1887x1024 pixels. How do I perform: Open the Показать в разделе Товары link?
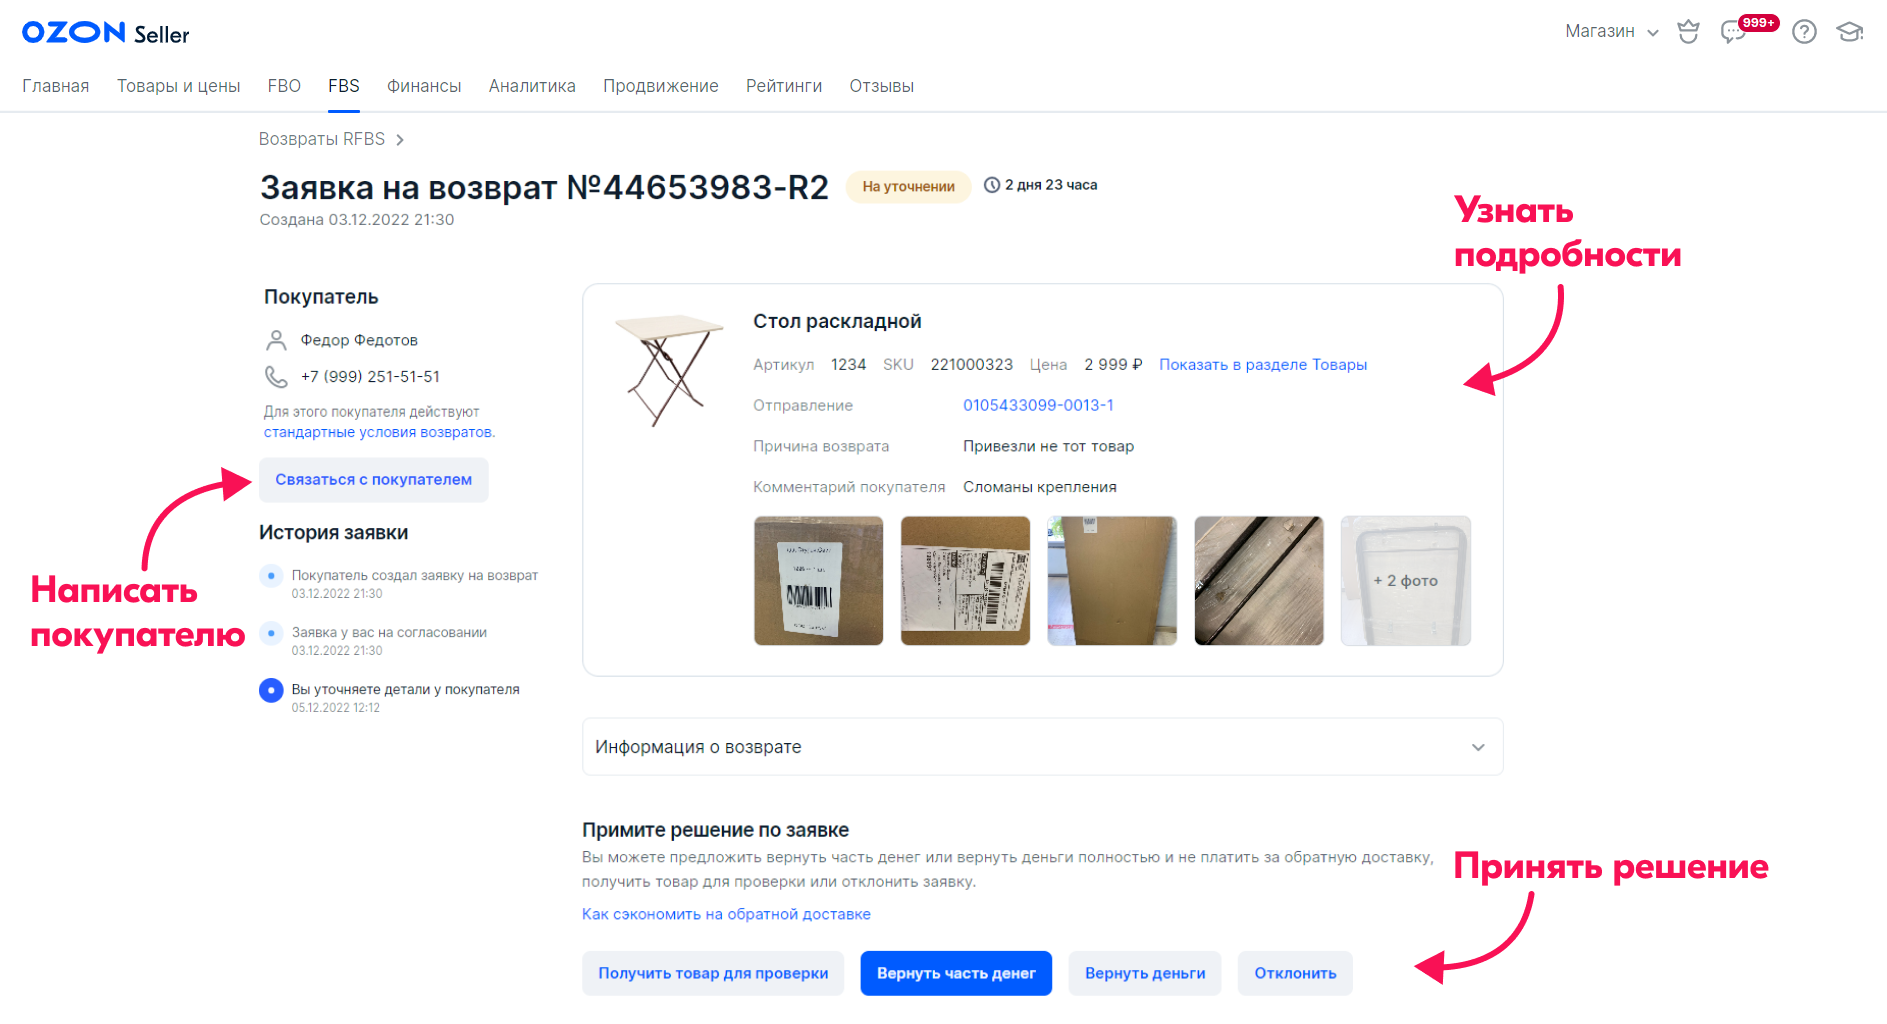pos(1263,365)
